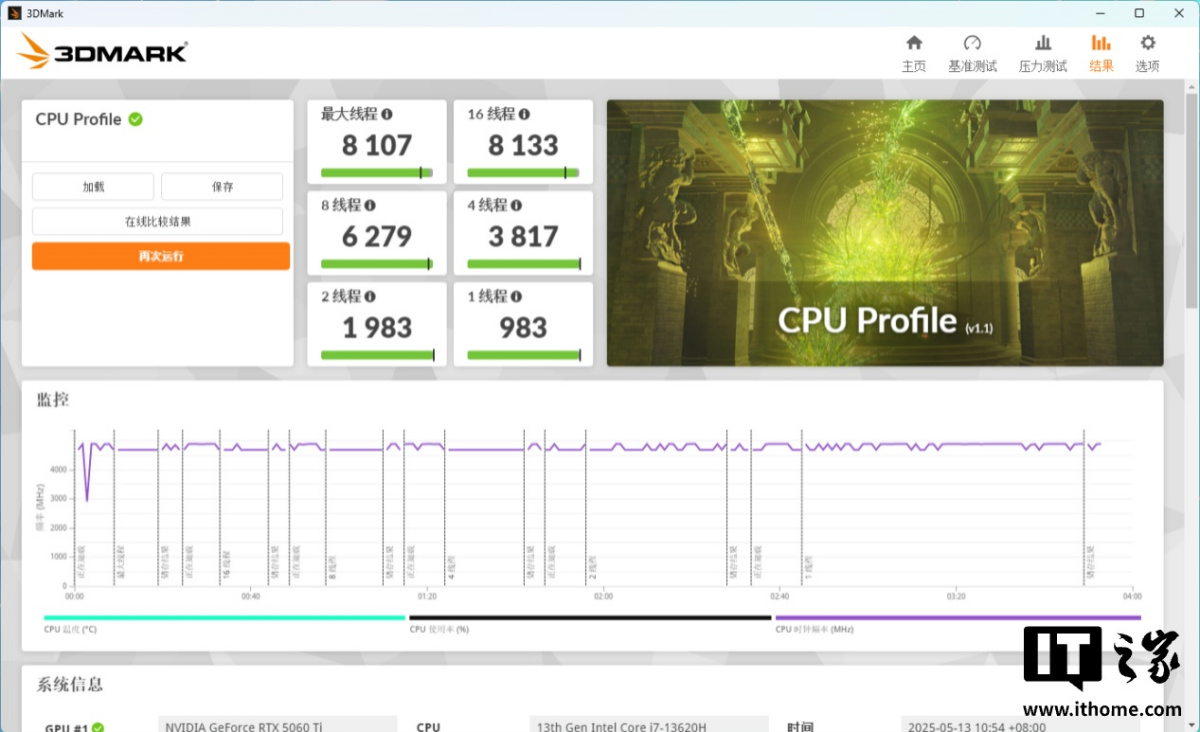
Task: Go to 基准测试 benchmarks gauge icon
Action: pyautogui.click(x=972, y=43)
